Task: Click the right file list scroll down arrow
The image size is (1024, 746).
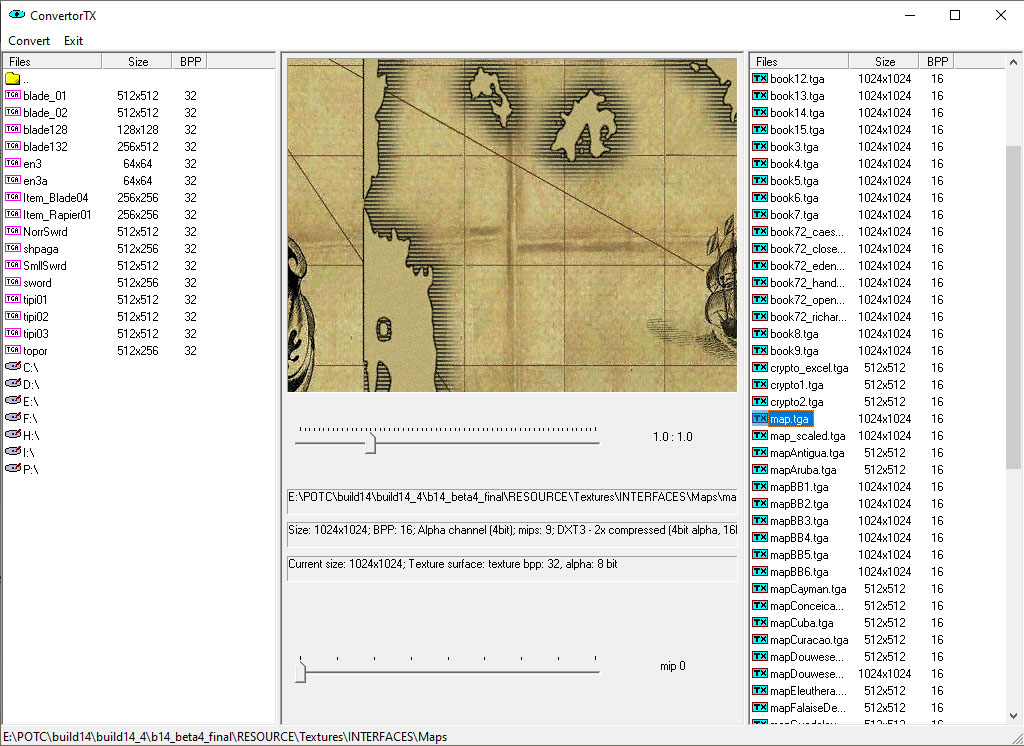Action: click(x=1013, y=715)
